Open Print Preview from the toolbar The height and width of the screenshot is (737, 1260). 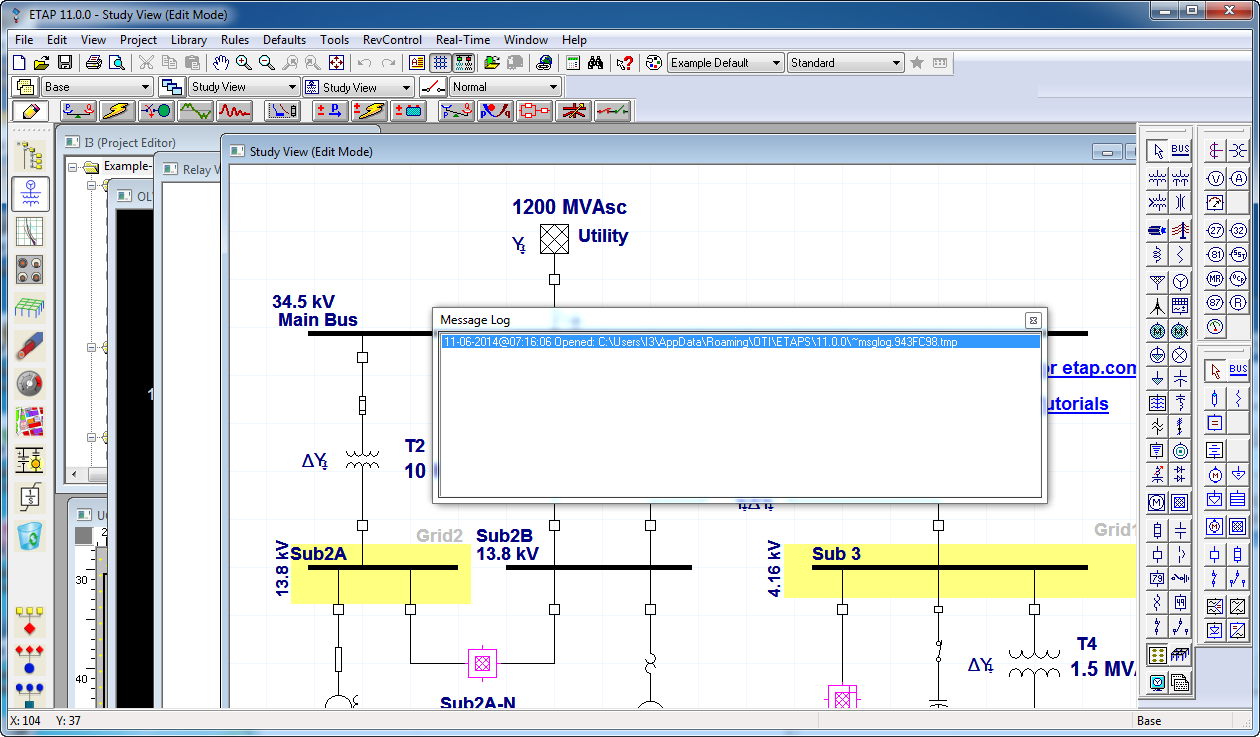coord(116,63)
